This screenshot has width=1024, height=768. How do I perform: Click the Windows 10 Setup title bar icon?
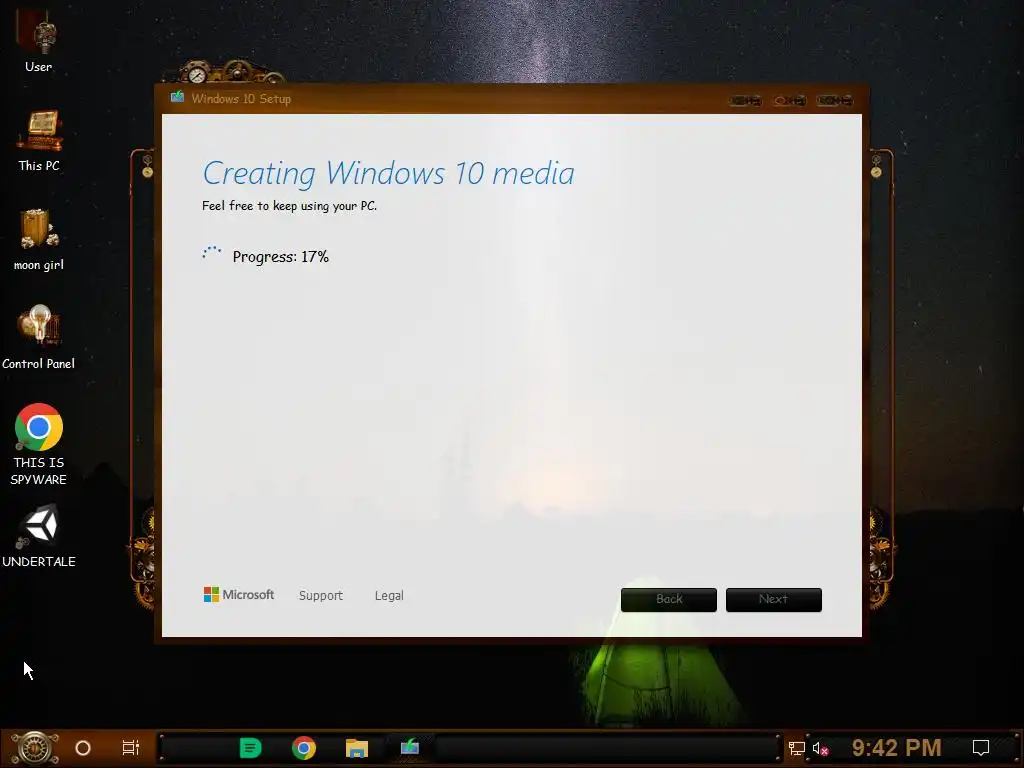point(177,98)
